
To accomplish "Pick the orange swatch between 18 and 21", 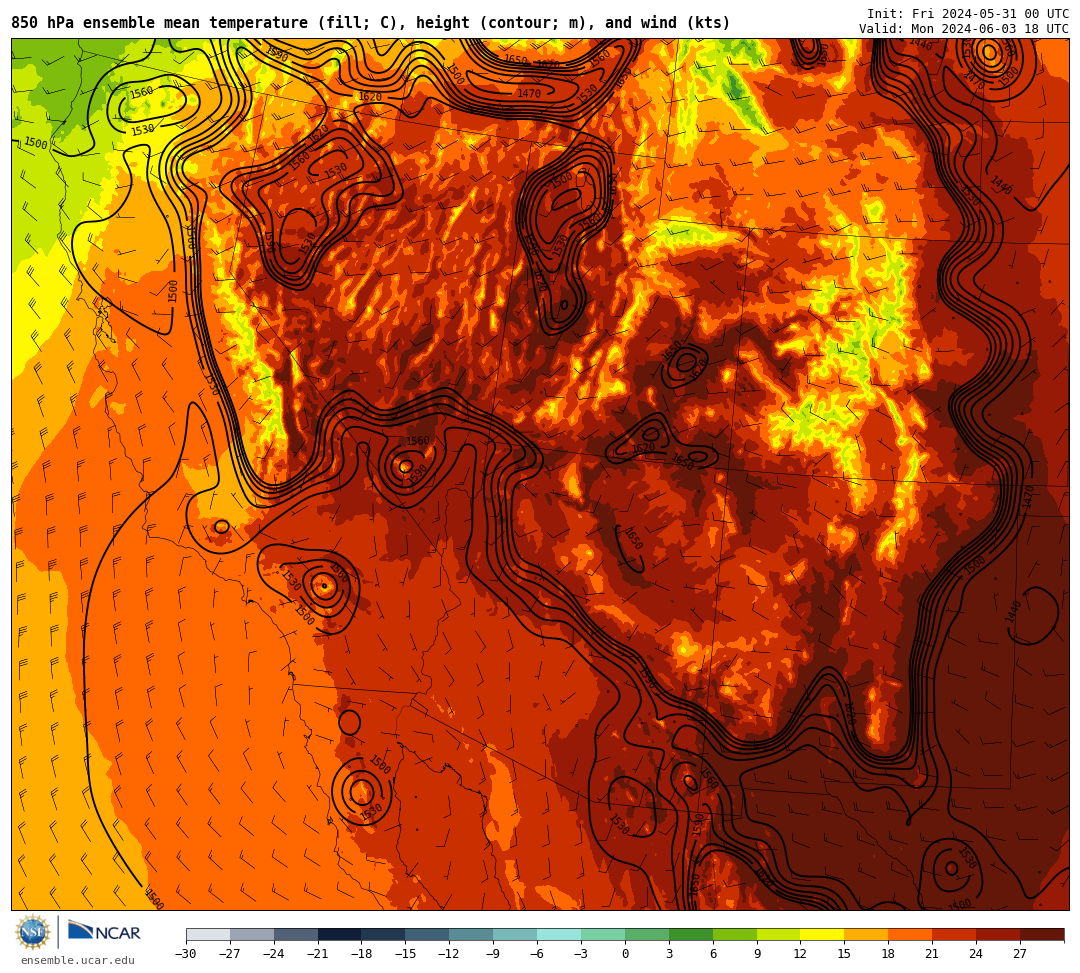I will pos(911,934).
